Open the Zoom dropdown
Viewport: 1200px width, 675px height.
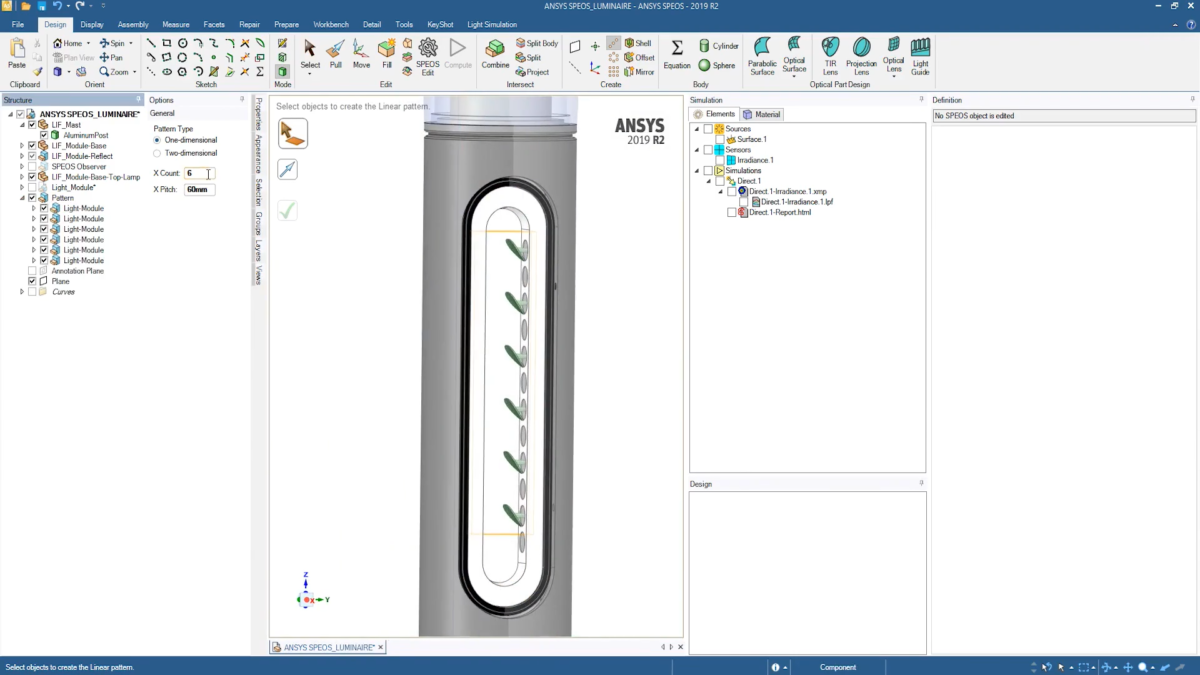click(x=134, y=72)
